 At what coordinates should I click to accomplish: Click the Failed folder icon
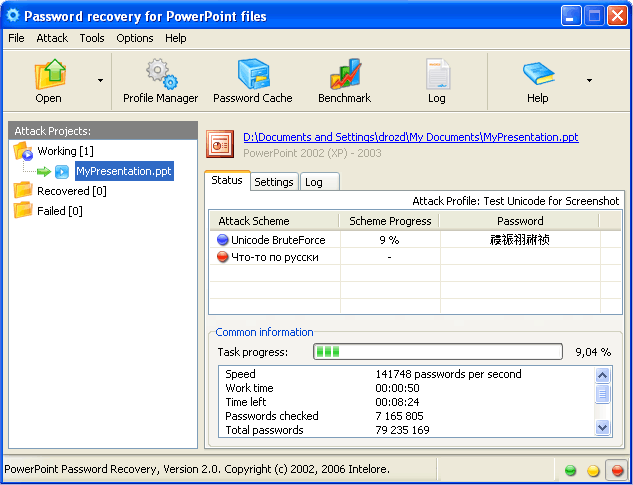click(x=23, y=210)
